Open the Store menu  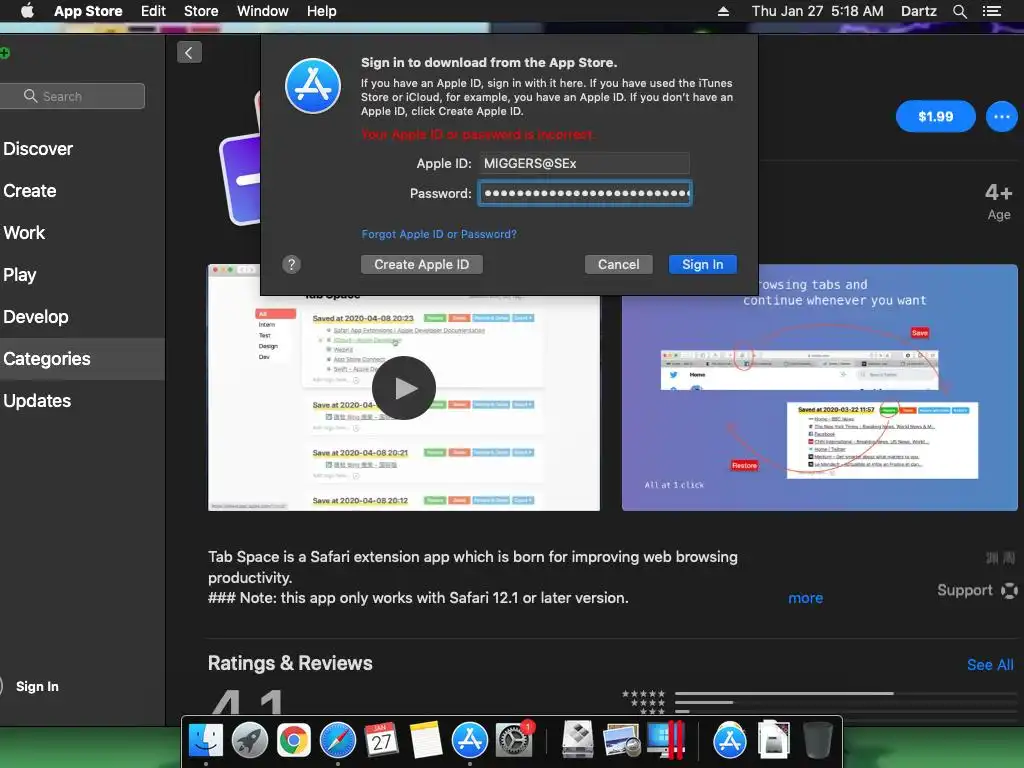coord(201,11)
